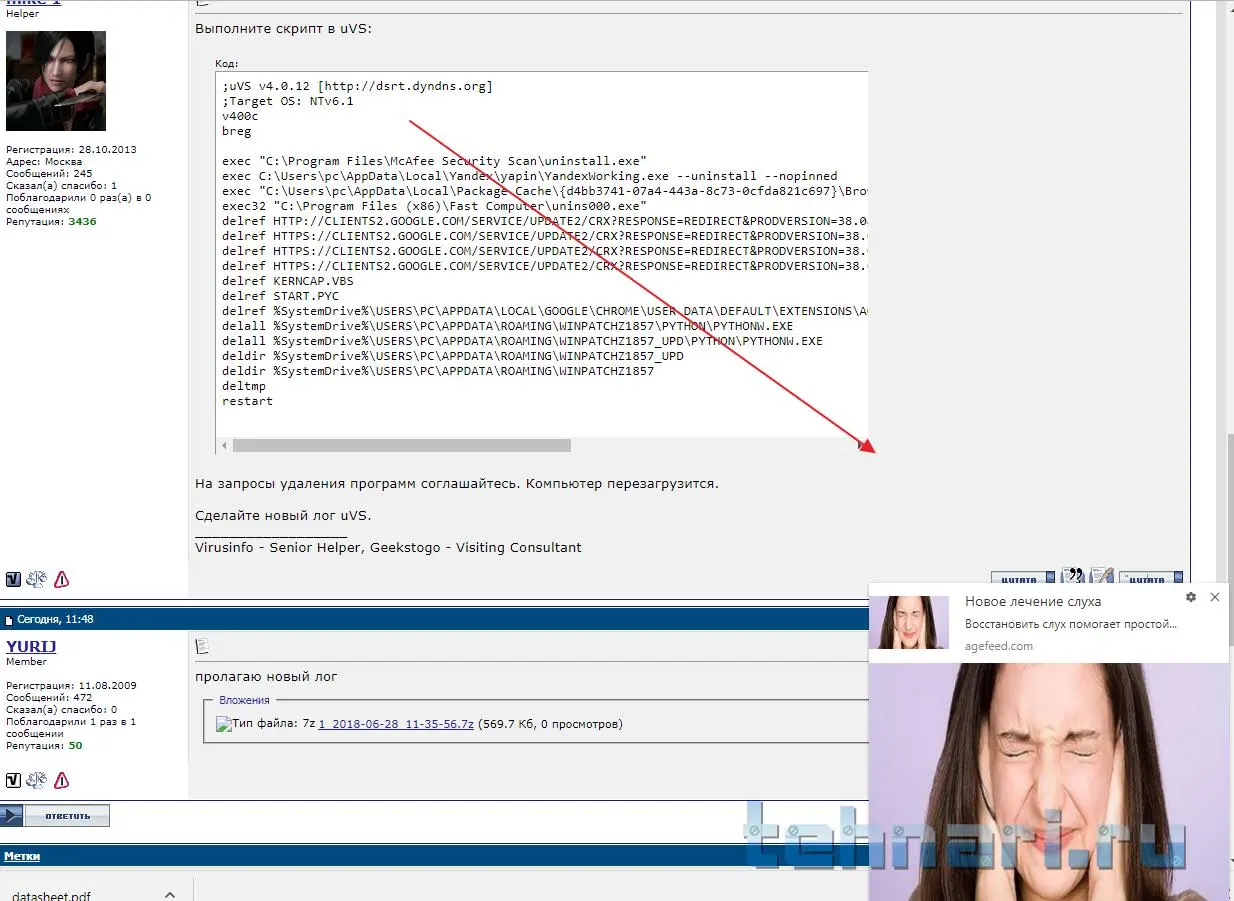Viewport: 1234px width, 901px height.
Task: Open the datasheet.pdf download item
Action: (52, 896)
